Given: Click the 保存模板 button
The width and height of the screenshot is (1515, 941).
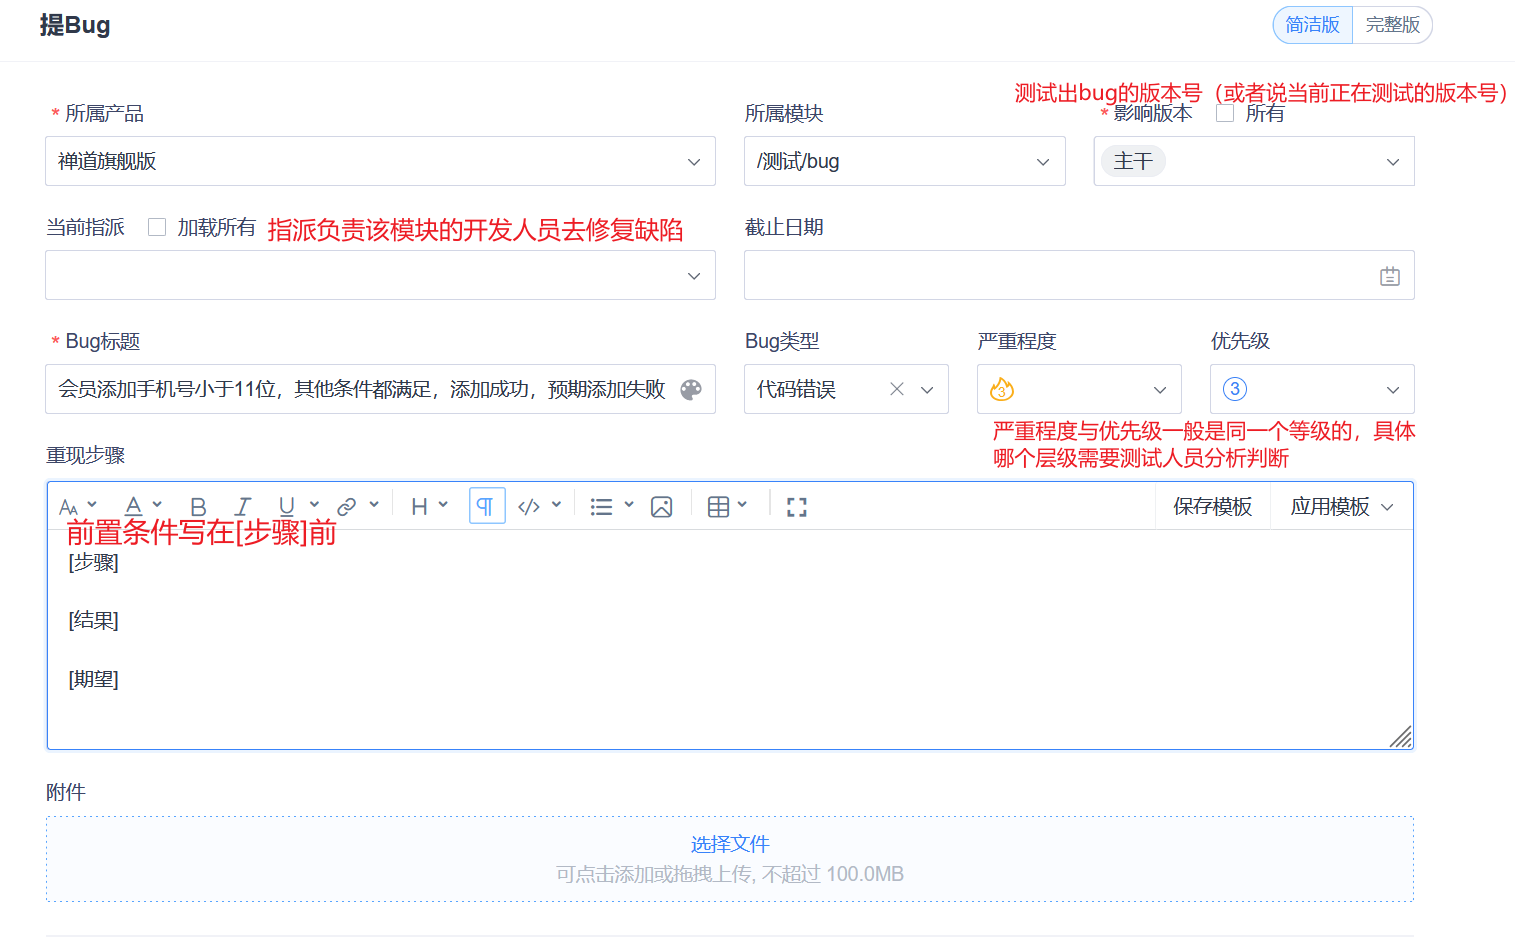Looking at the screenshot, I should [x=1212, y=507].
